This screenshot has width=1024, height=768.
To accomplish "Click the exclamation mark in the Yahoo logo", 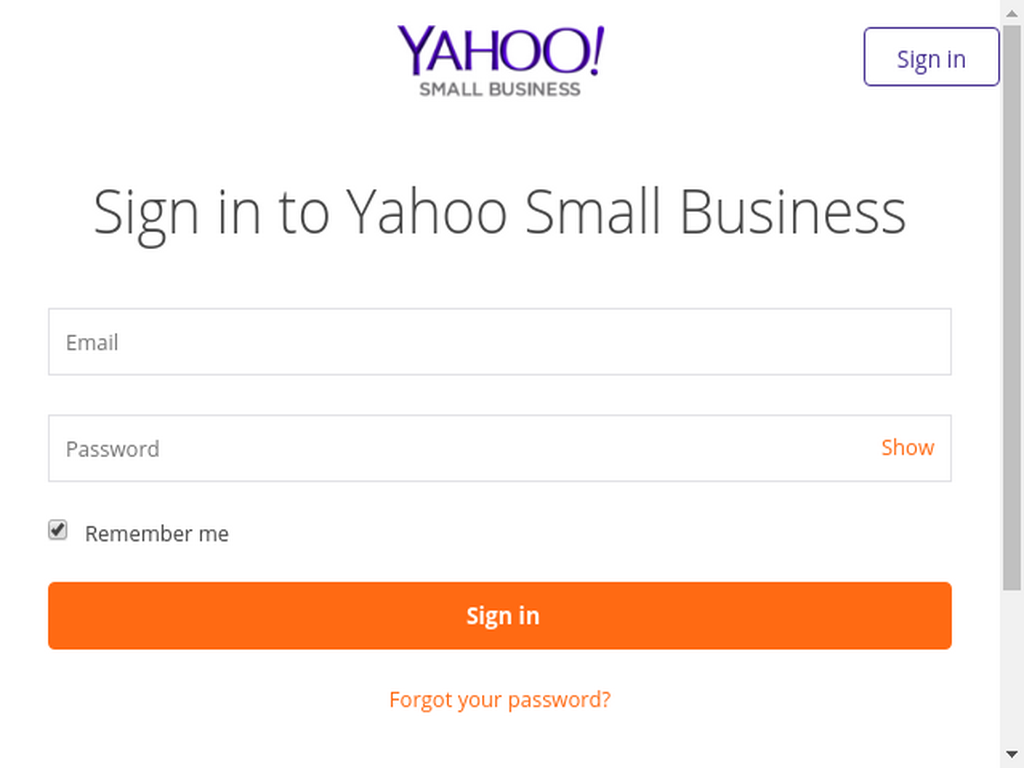I will click(596, 50).
